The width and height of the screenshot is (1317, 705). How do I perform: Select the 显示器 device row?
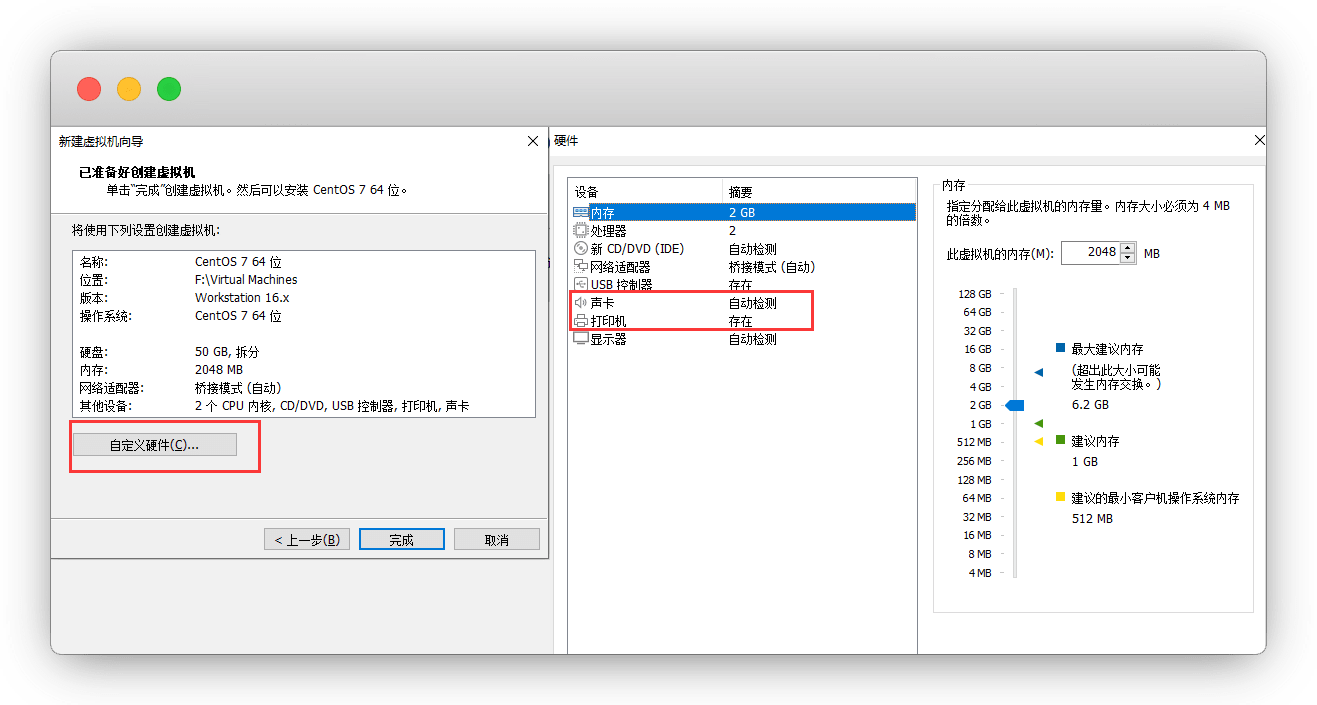point(743,339)
